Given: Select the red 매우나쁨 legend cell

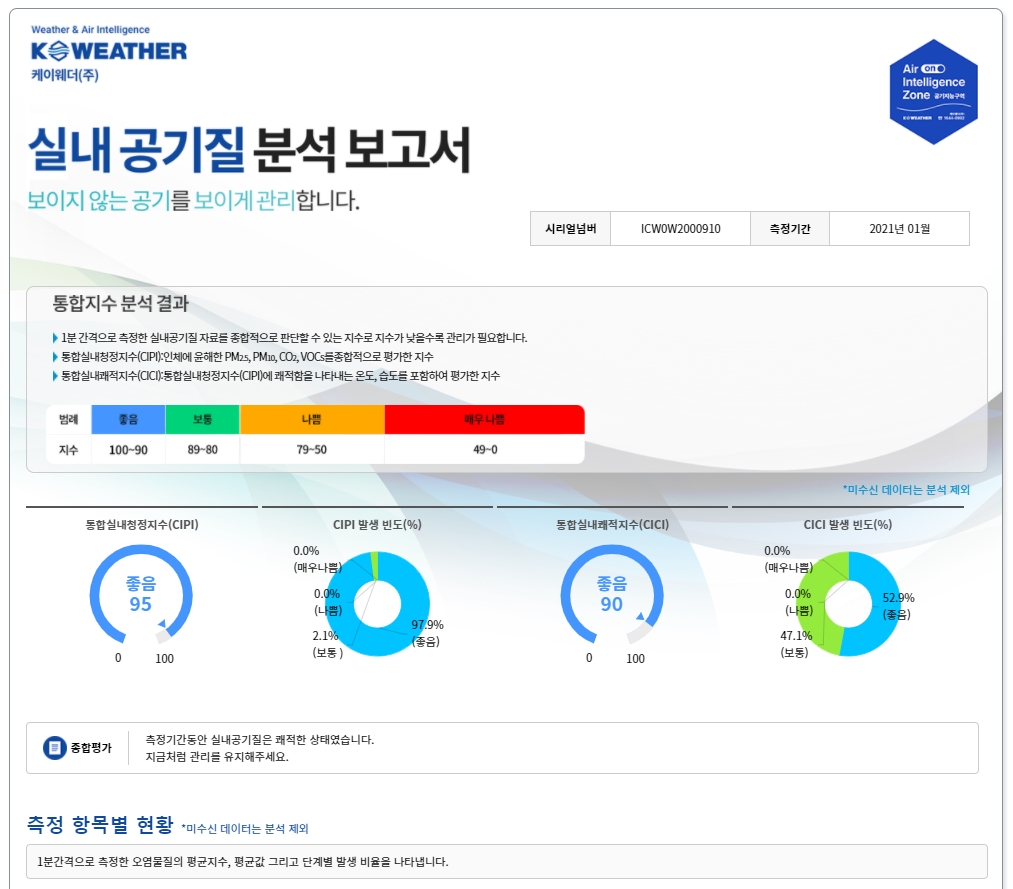Looking at the screenshot, I should [x=484, y=419].
